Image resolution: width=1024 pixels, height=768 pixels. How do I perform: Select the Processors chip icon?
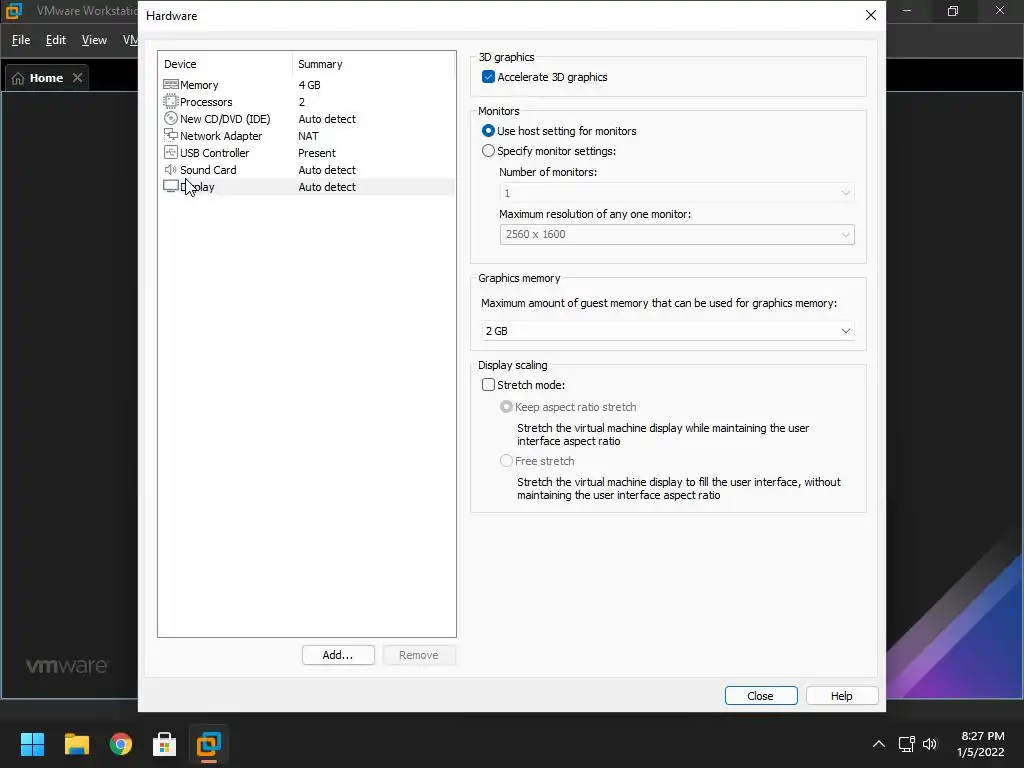[170, 101]
